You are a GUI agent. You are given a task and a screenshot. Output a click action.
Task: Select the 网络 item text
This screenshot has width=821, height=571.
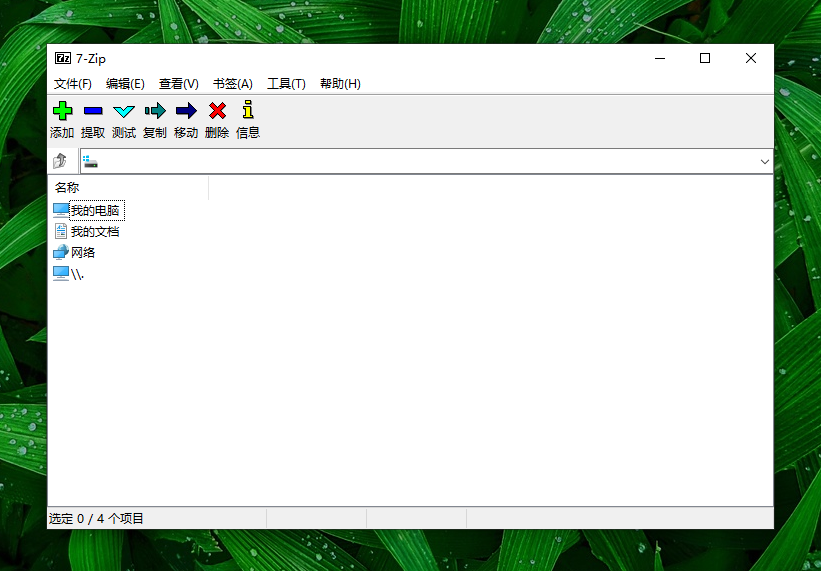(x=83, y=252)
